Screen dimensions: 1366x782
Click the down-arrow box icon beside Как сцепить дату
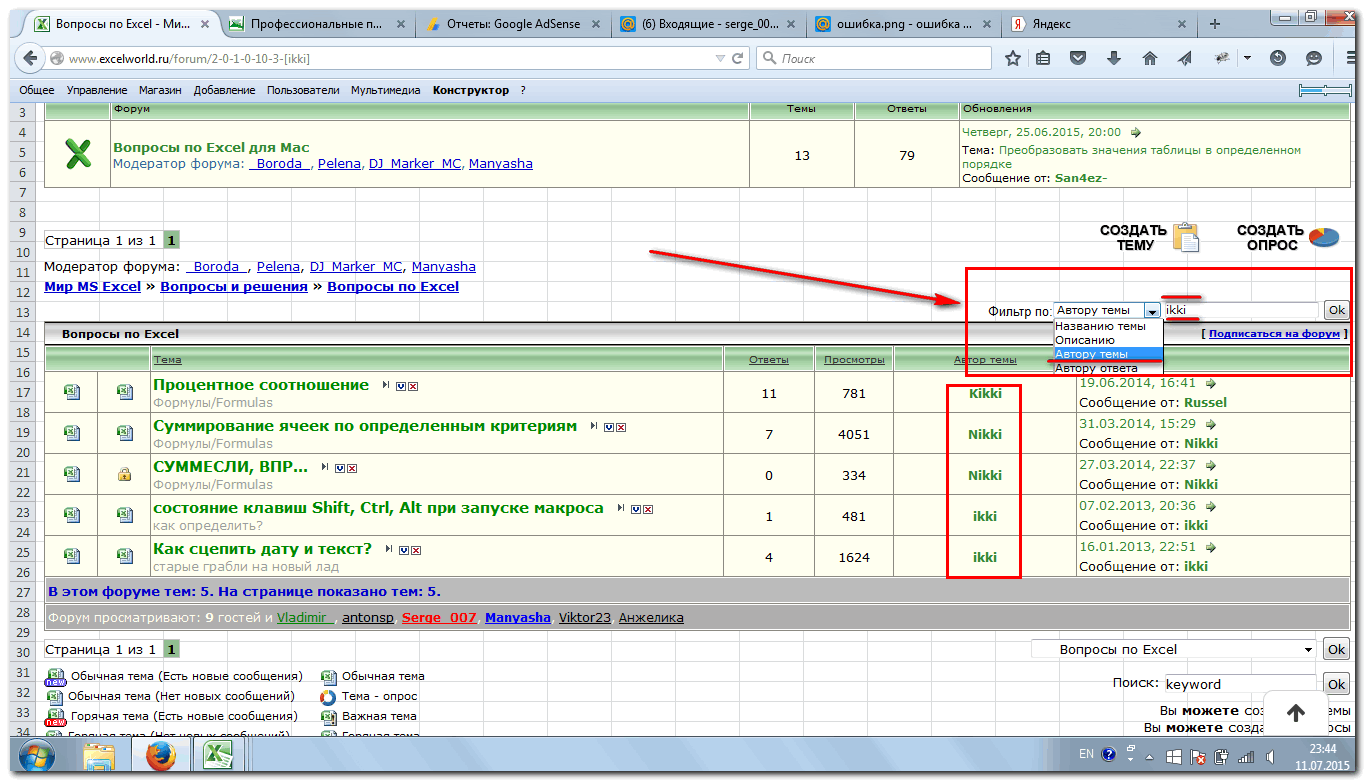coord(403,550)
